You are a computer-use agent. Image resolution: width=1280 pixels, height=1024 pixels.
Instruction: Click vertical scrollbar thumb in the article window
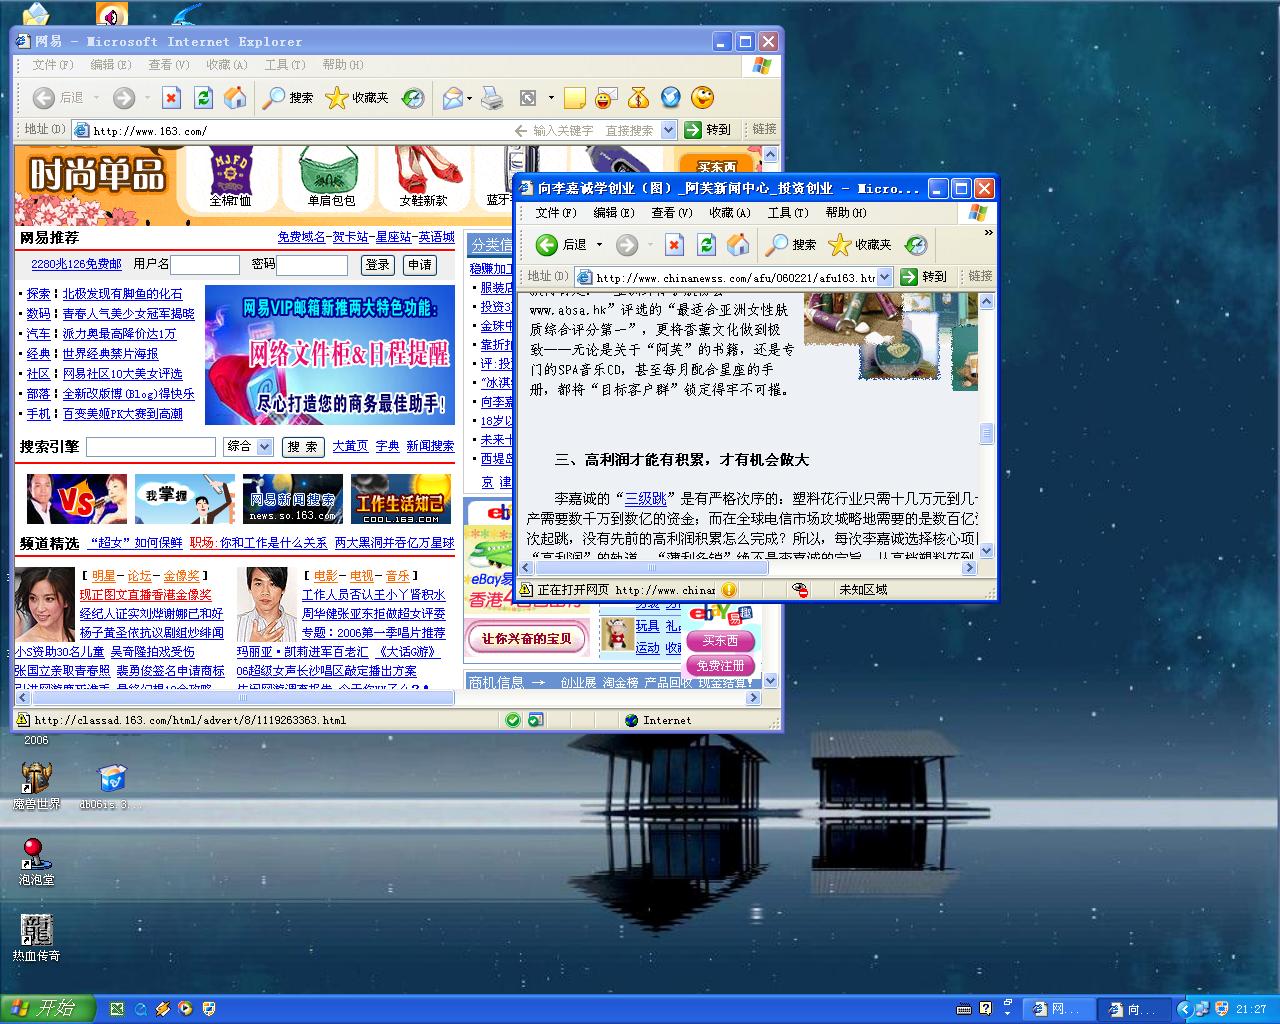click(986, 433)
